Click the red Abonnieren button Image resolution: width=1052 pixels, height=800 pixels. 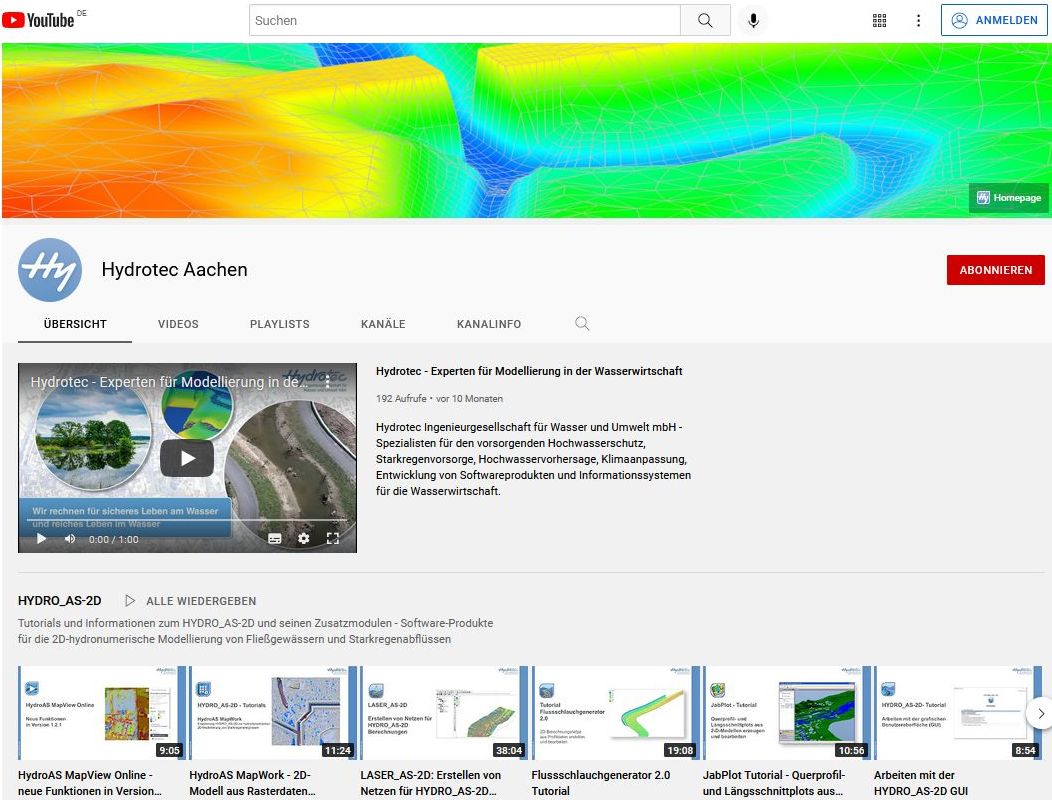point(995,270)
